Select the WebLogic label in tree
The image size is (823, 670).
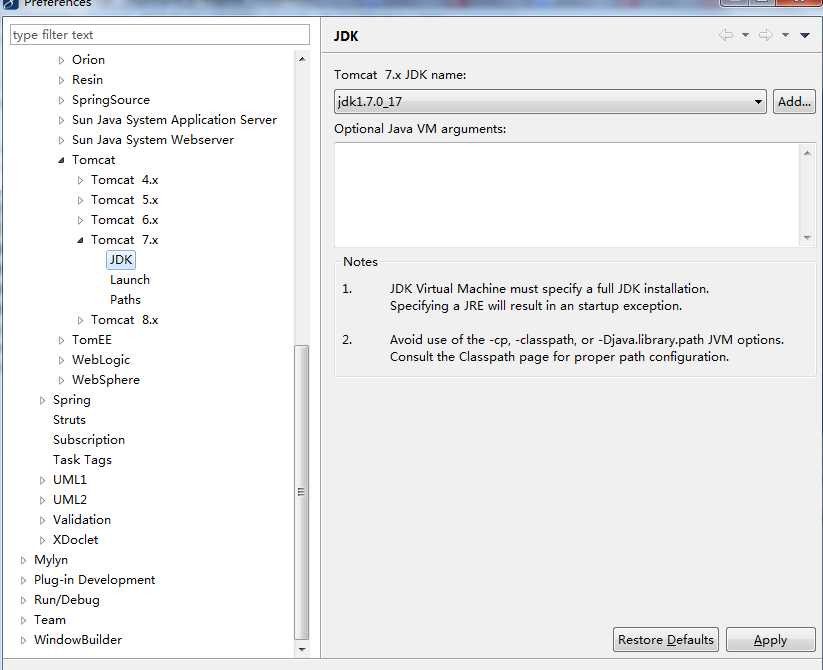tap(101, 360)
